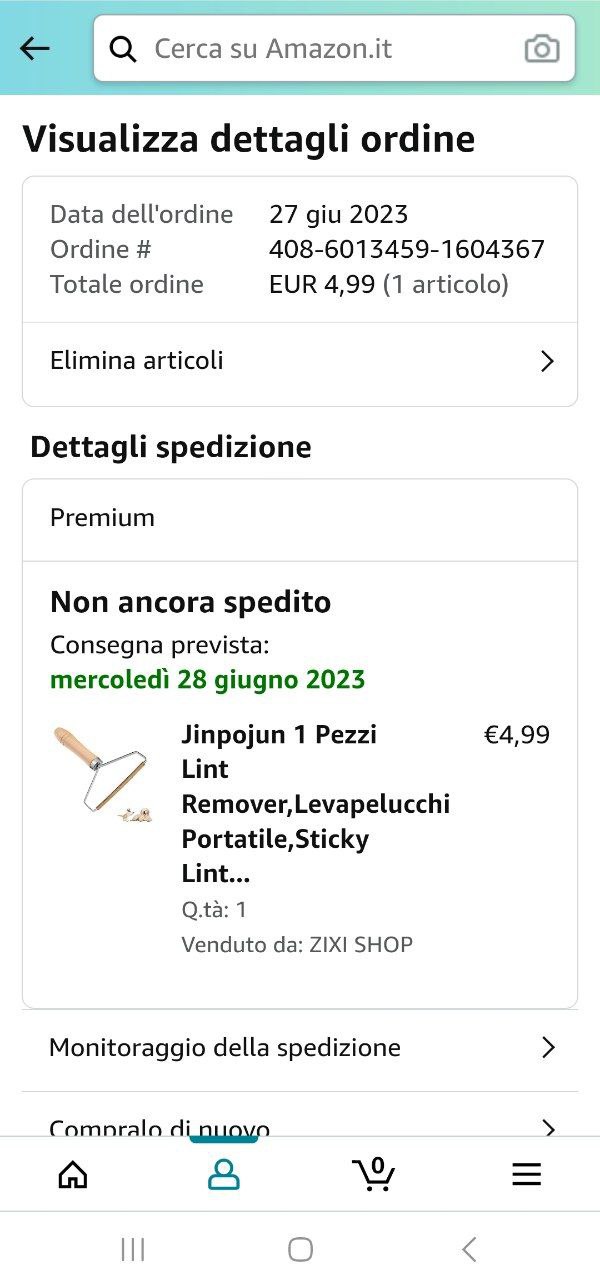600x1280 pixels.
Task: Tap the back arrow icon
Action: [x=35, y=48]
